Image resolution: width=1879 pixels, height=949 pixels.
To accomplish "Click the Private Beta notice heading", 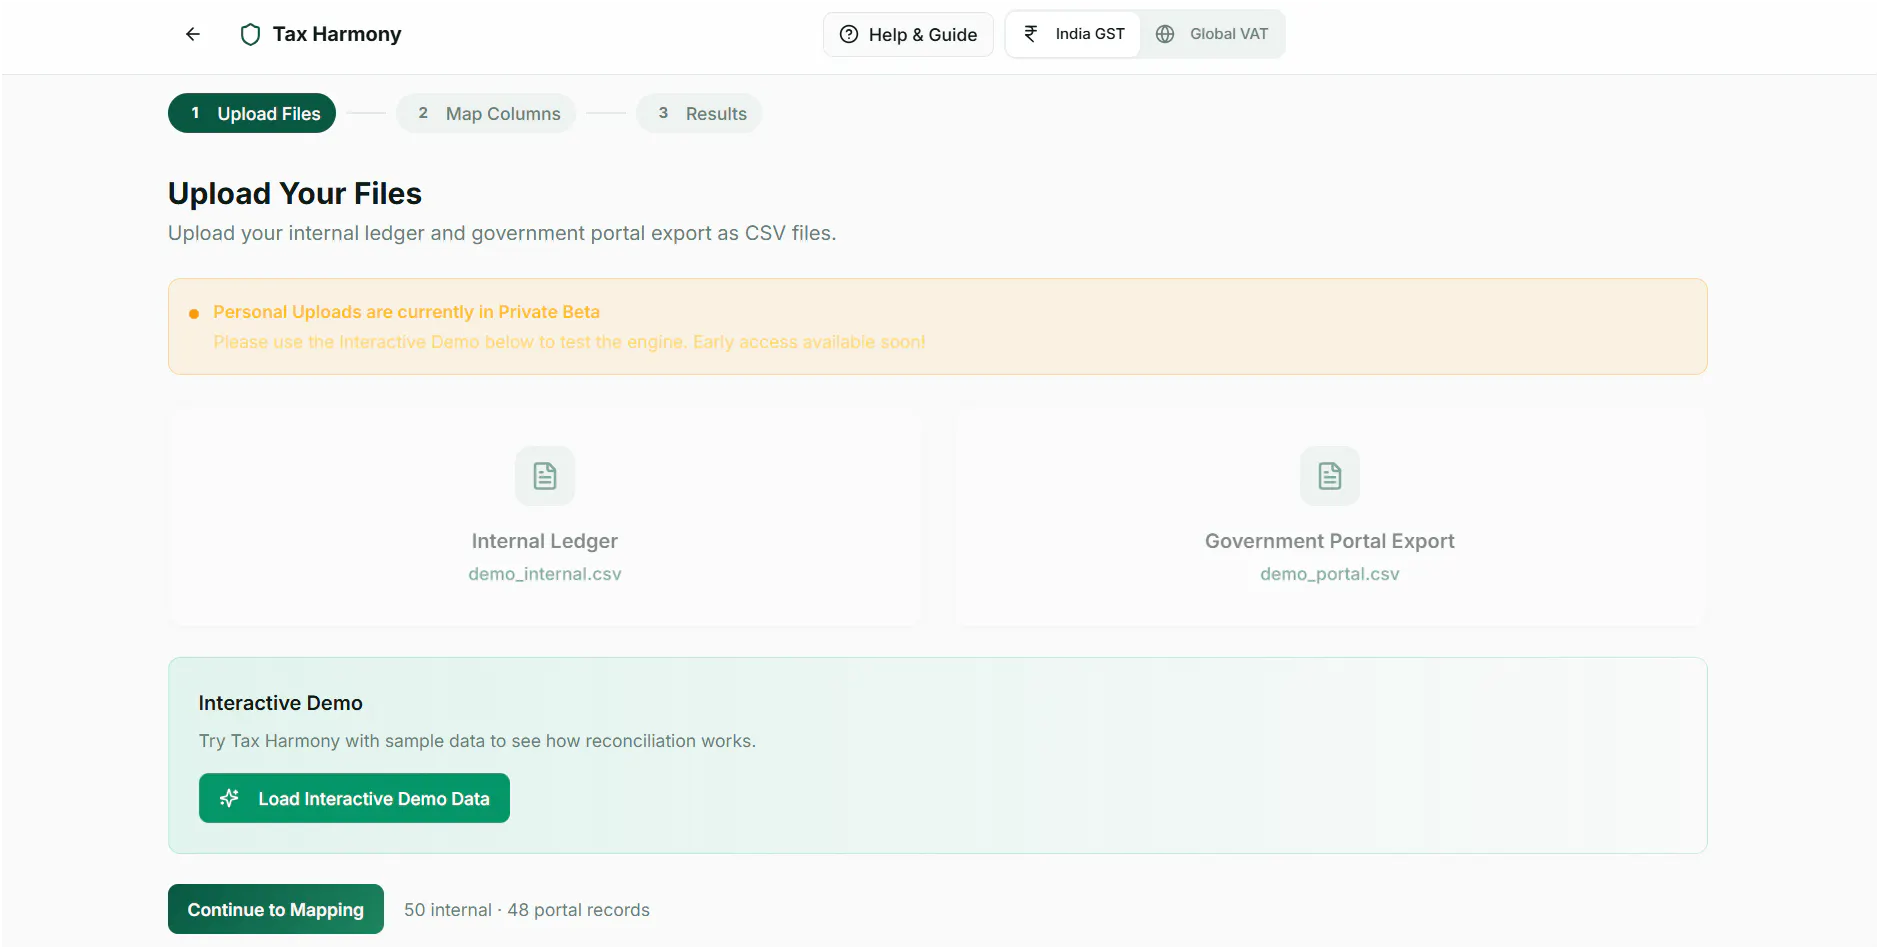I will point(406,312).
